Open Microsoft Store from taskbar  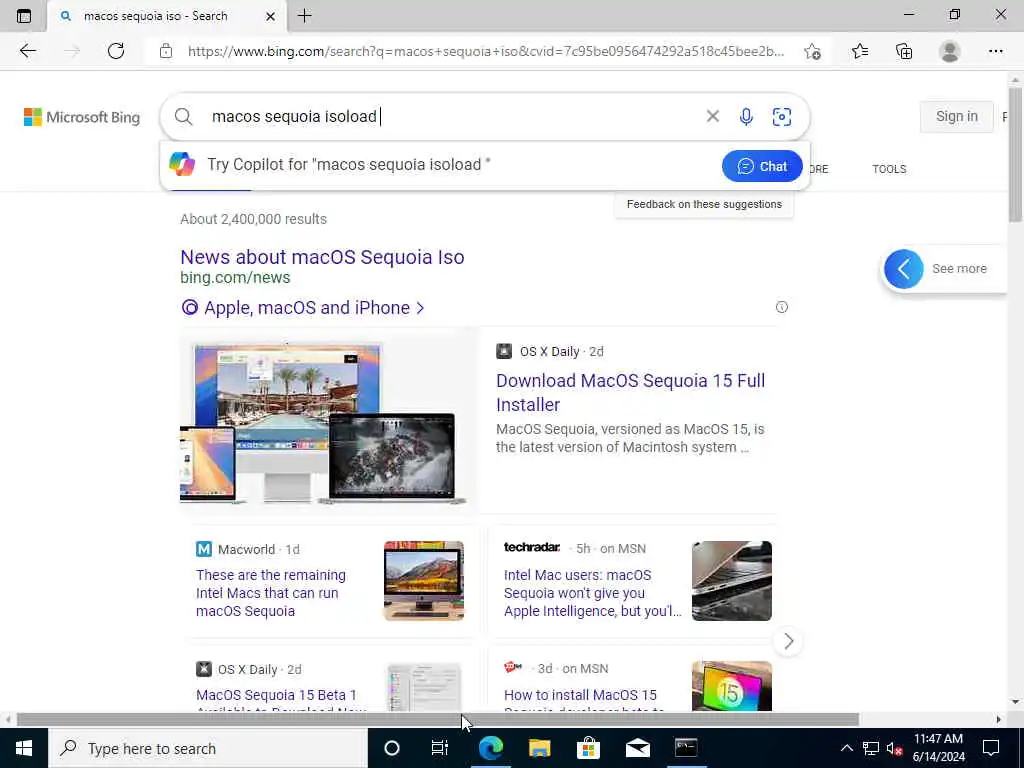588,748
